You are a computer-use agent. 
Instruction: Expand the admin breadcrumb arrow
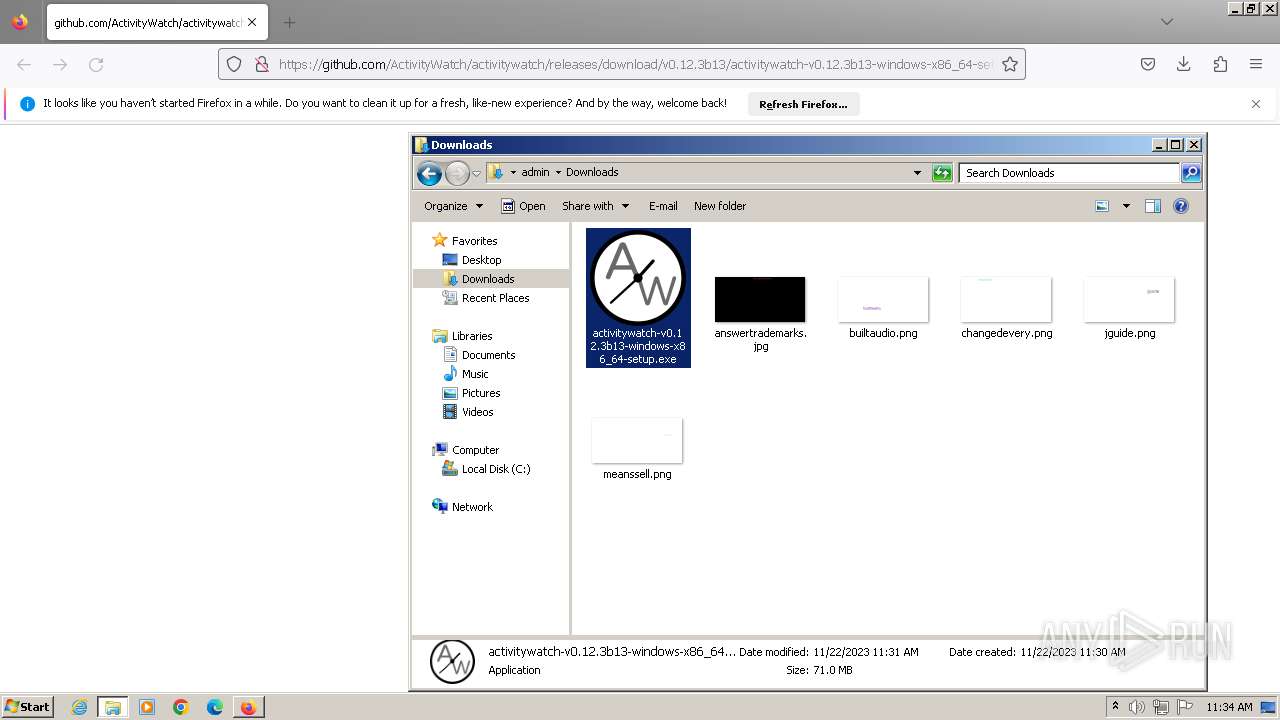point(558,172)
